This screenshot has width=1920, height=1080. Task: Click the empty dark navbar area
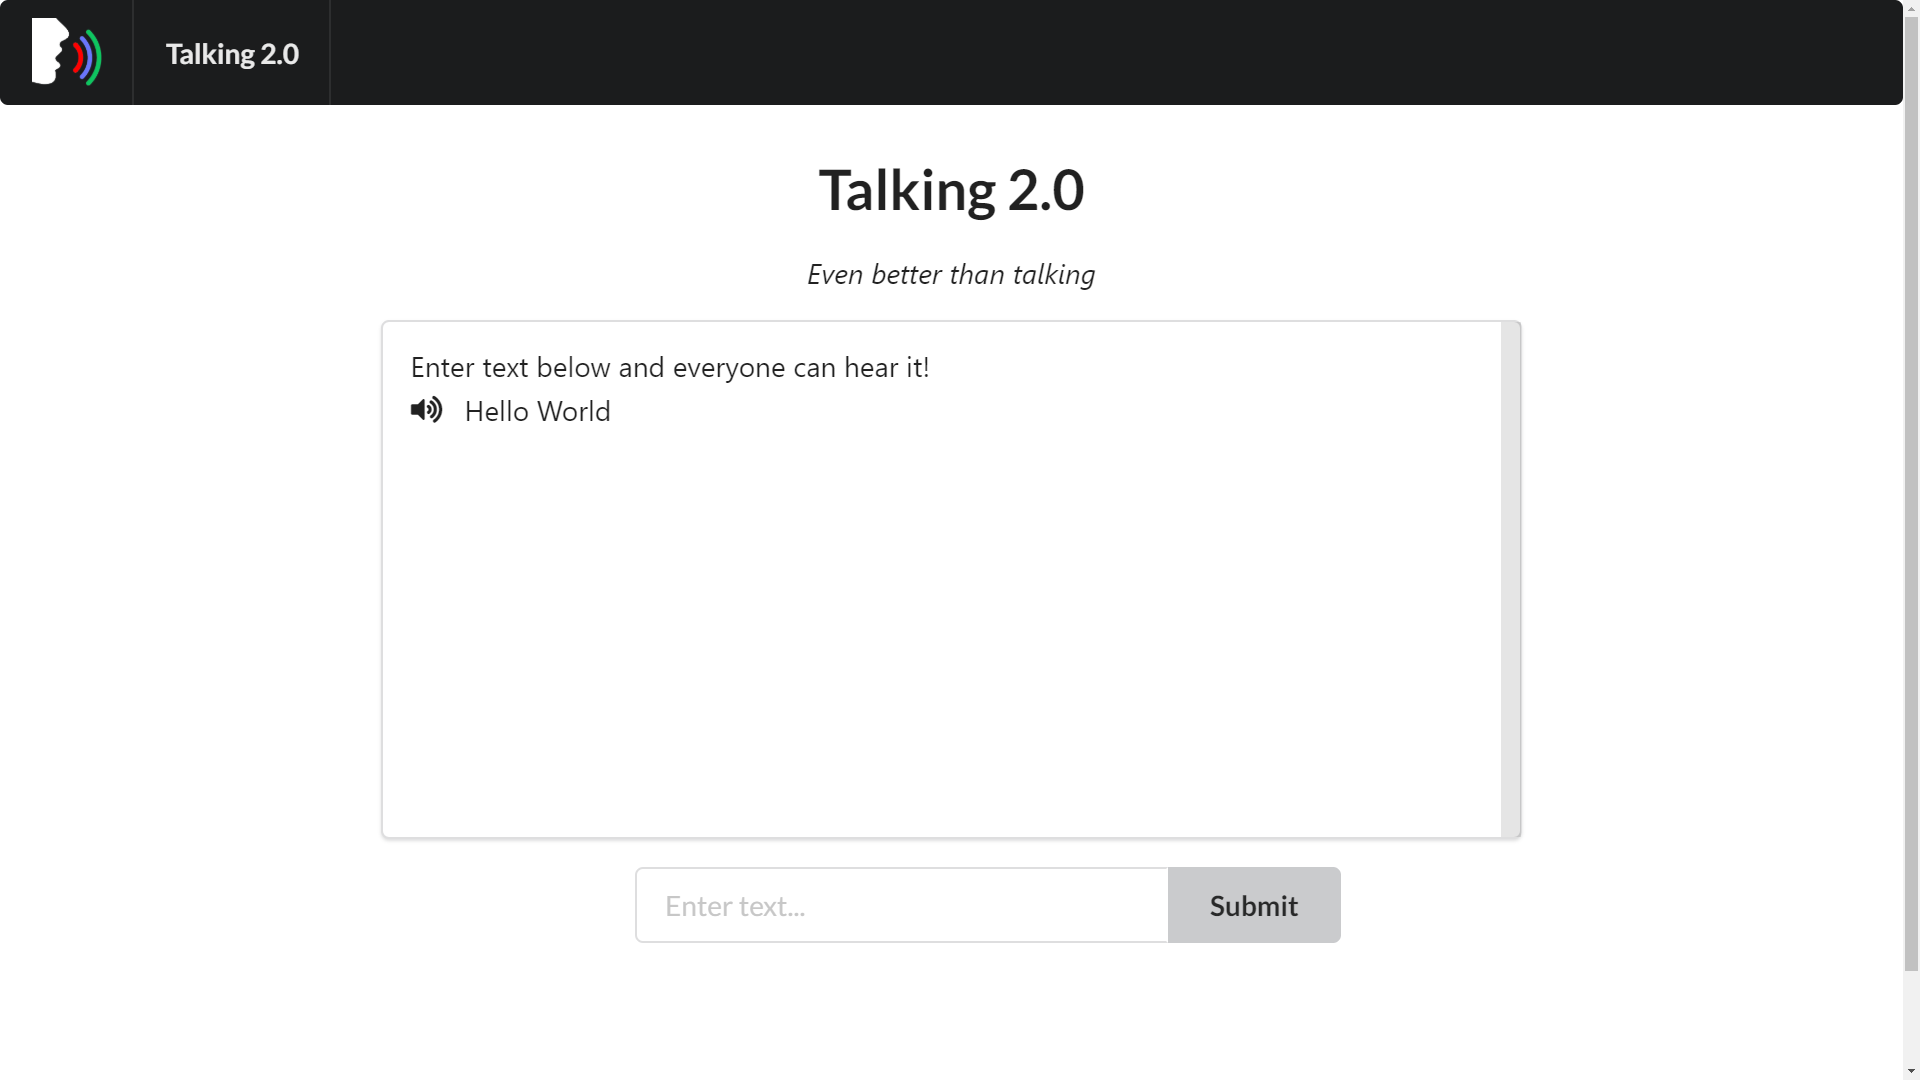[x=1100, y=52]
